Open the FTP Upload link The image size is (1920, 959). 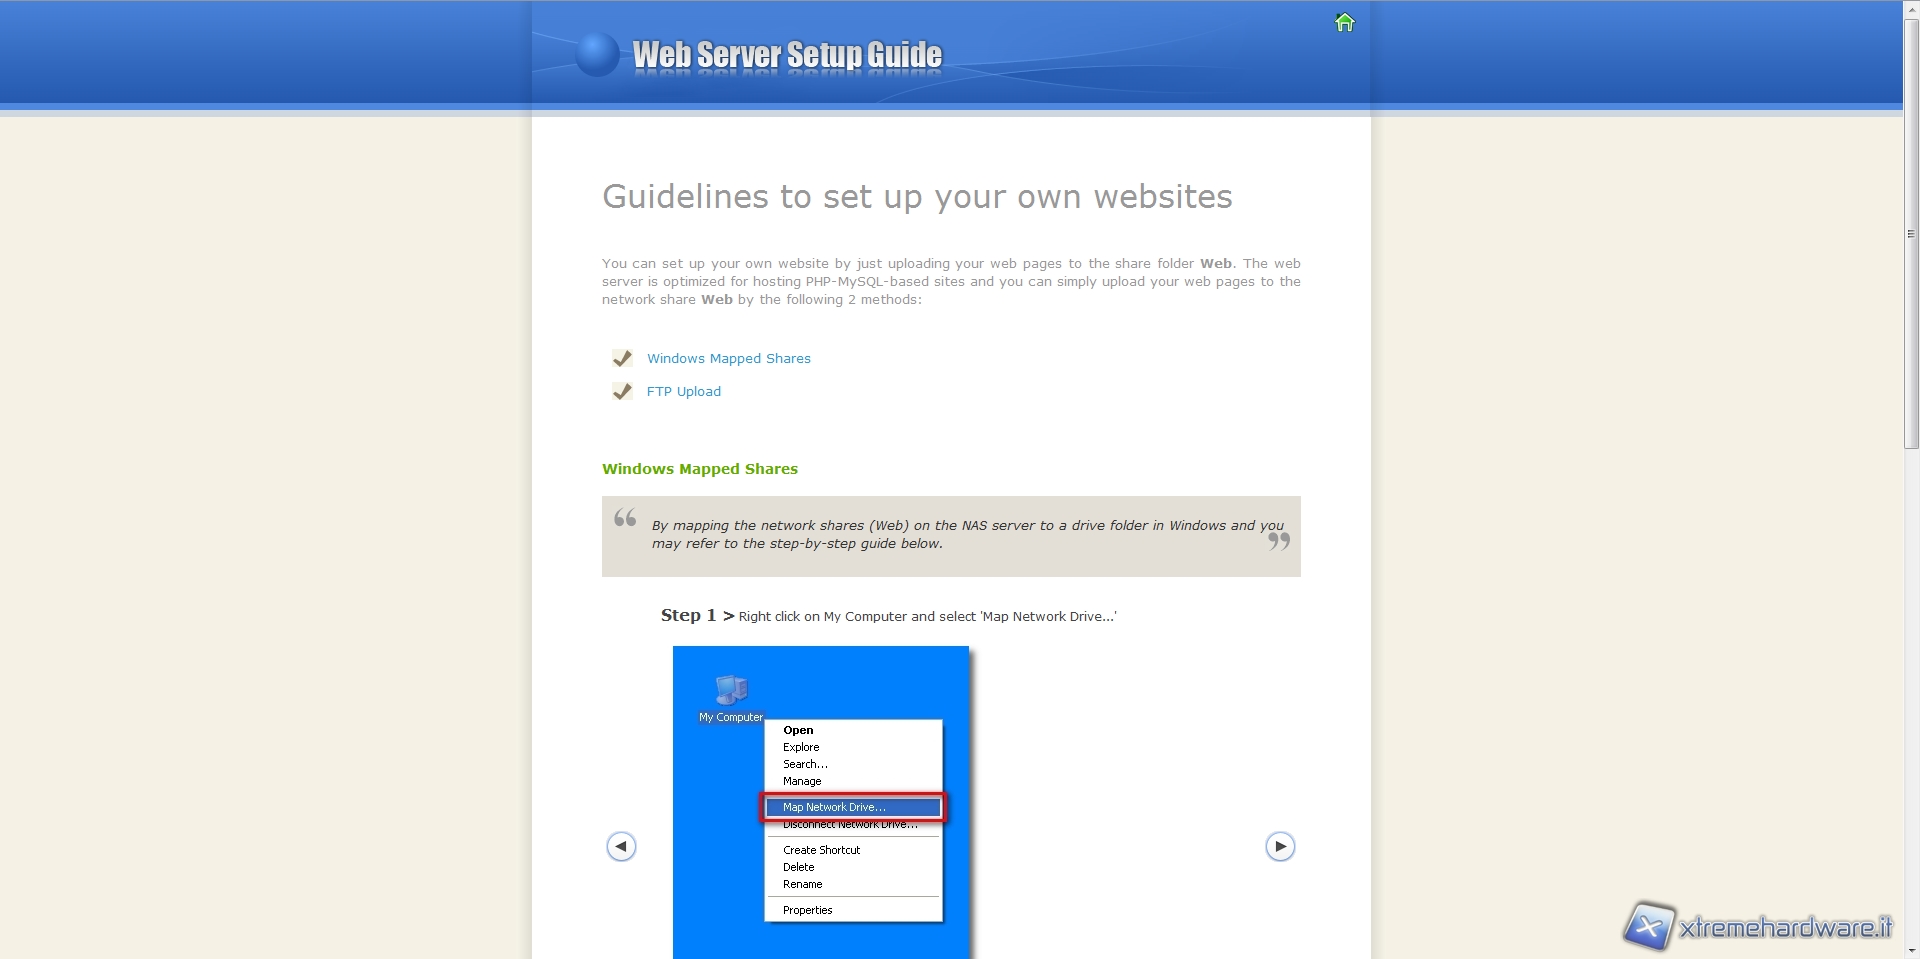tap(683, 392)
